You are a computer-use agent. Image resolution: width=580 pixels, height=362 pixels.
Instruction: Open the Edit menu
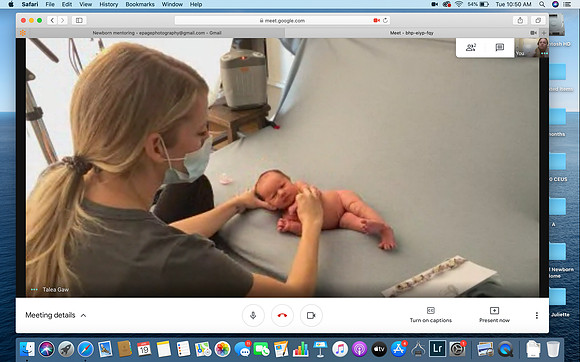67,4
